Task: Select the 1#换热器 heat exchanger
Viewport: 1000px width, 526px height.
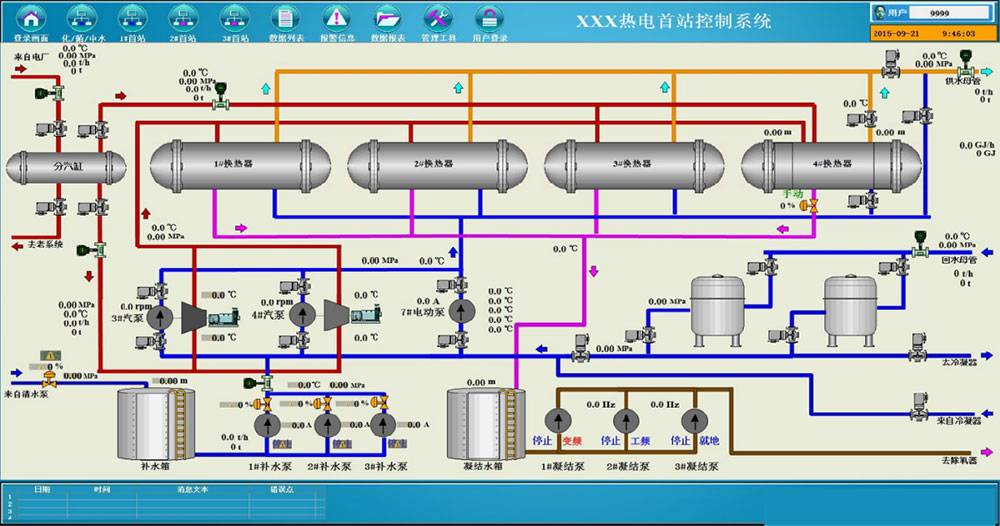Action: 240,164
